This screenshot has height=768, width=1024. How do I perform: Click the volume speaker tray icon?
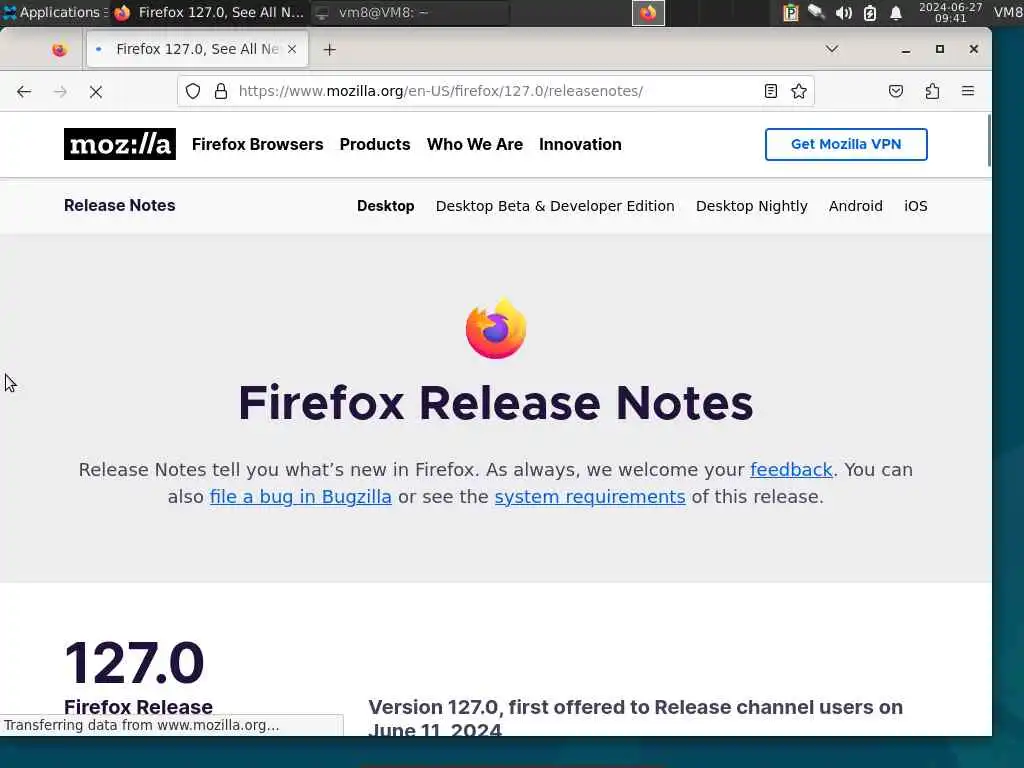(843, 12)
